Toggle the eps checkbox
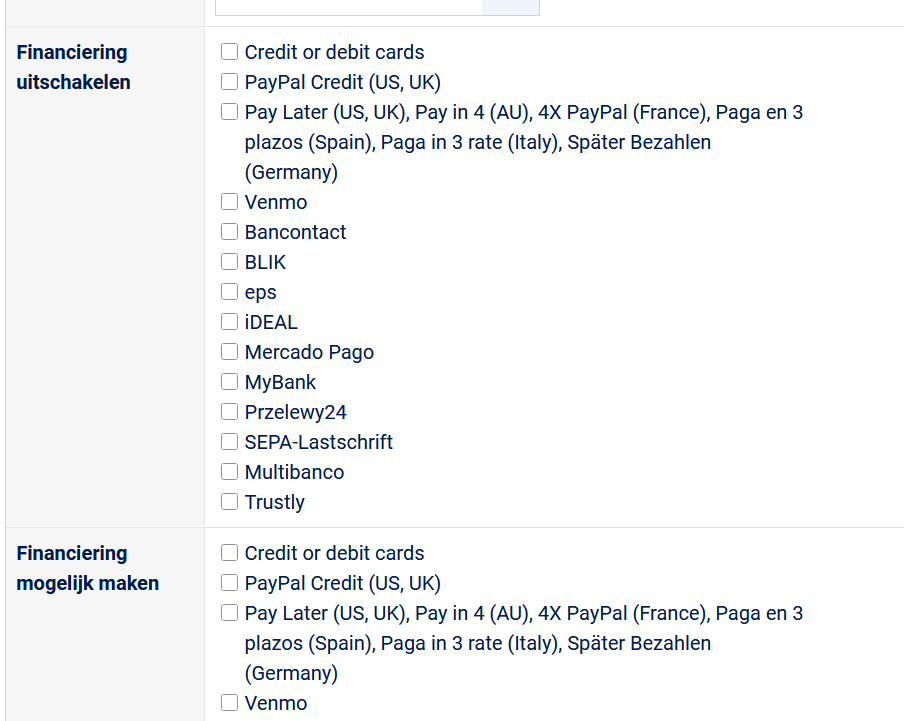The image size is (904, 721). tap(230, 292)
